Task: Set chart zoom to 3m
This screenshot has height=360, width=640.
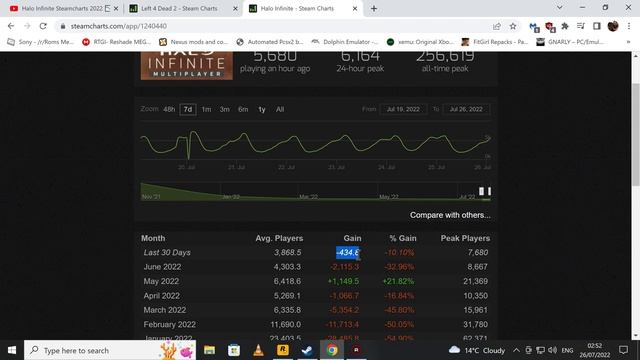Action: point(224,109)
